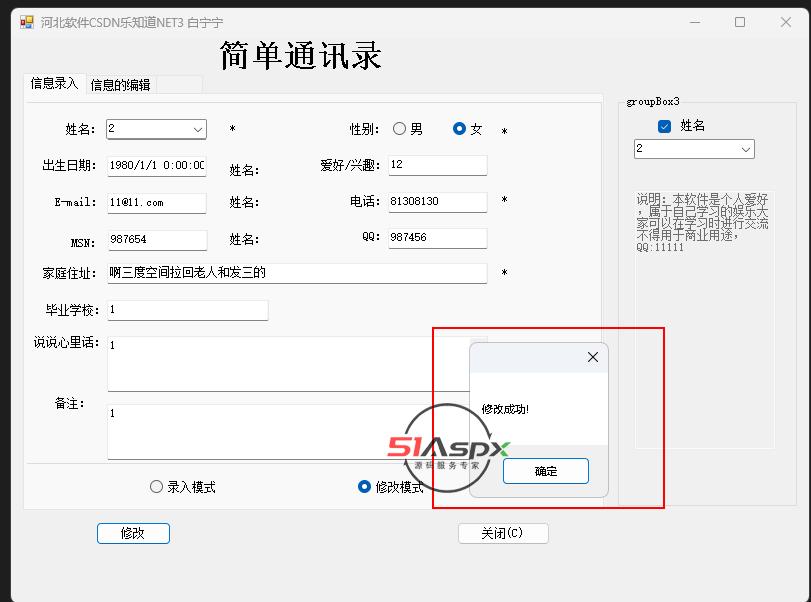Switch to 录入模式 radio option
This screenshot has width=811, height=602.
tap(157, 487)
